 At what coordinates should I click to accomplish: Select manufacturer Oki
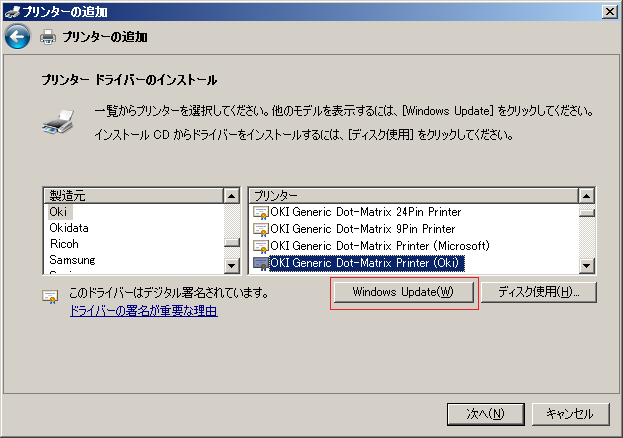58,212
